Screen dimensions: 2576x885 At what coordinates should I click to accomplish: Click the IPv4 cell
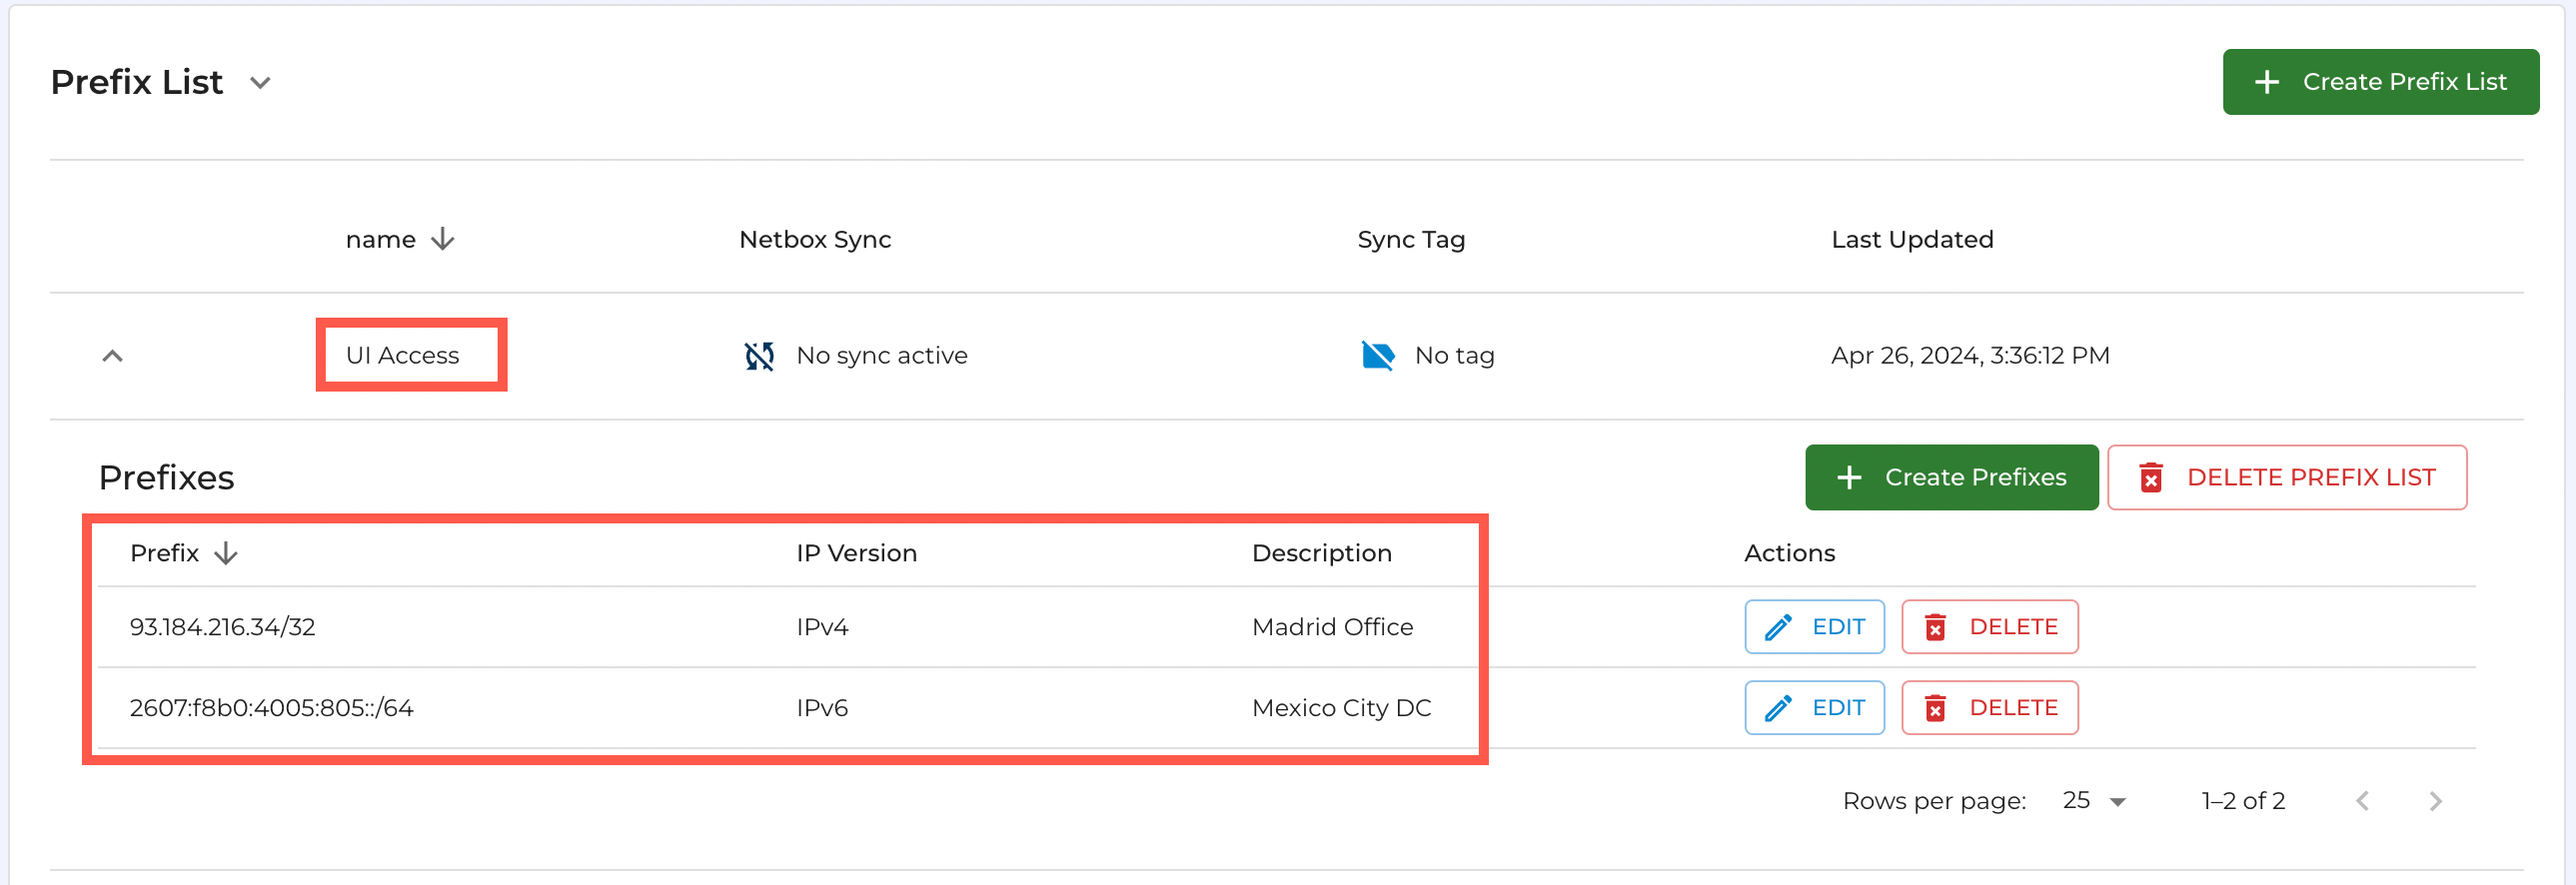pyautogui.click(x=822, y=628)
